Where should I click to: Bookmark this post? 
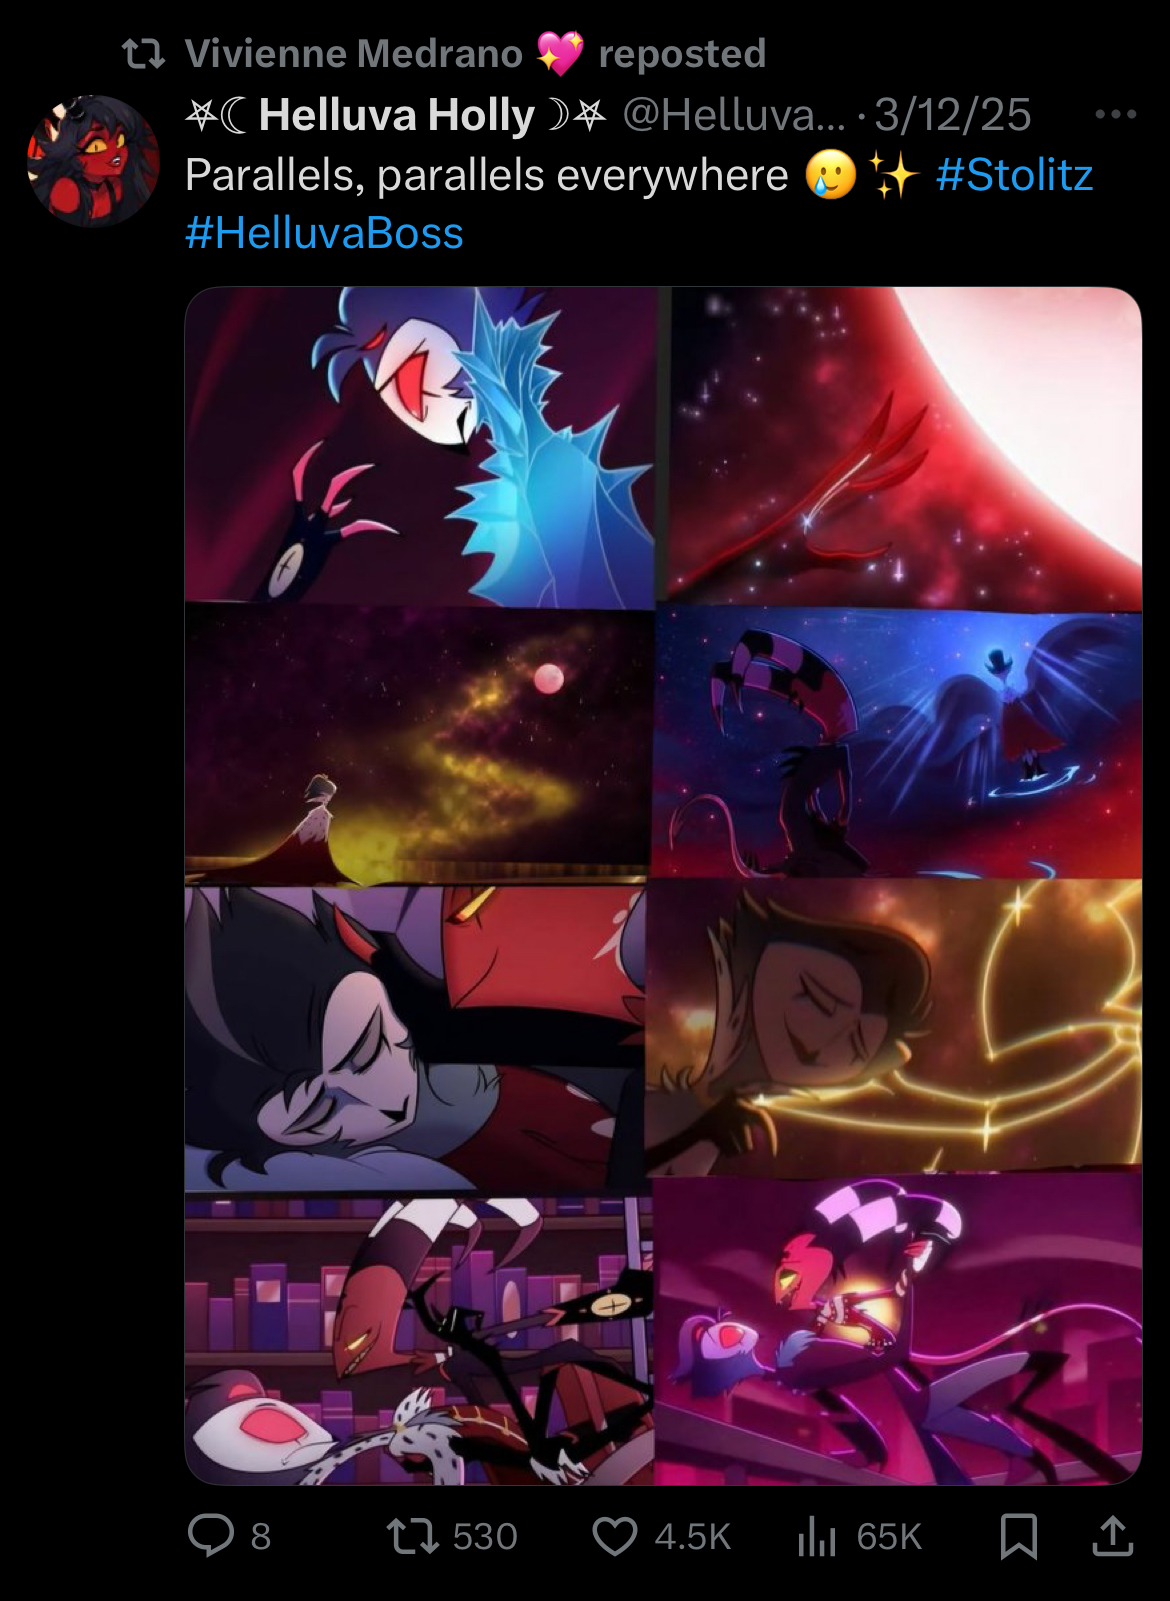pos(1019,1536)
